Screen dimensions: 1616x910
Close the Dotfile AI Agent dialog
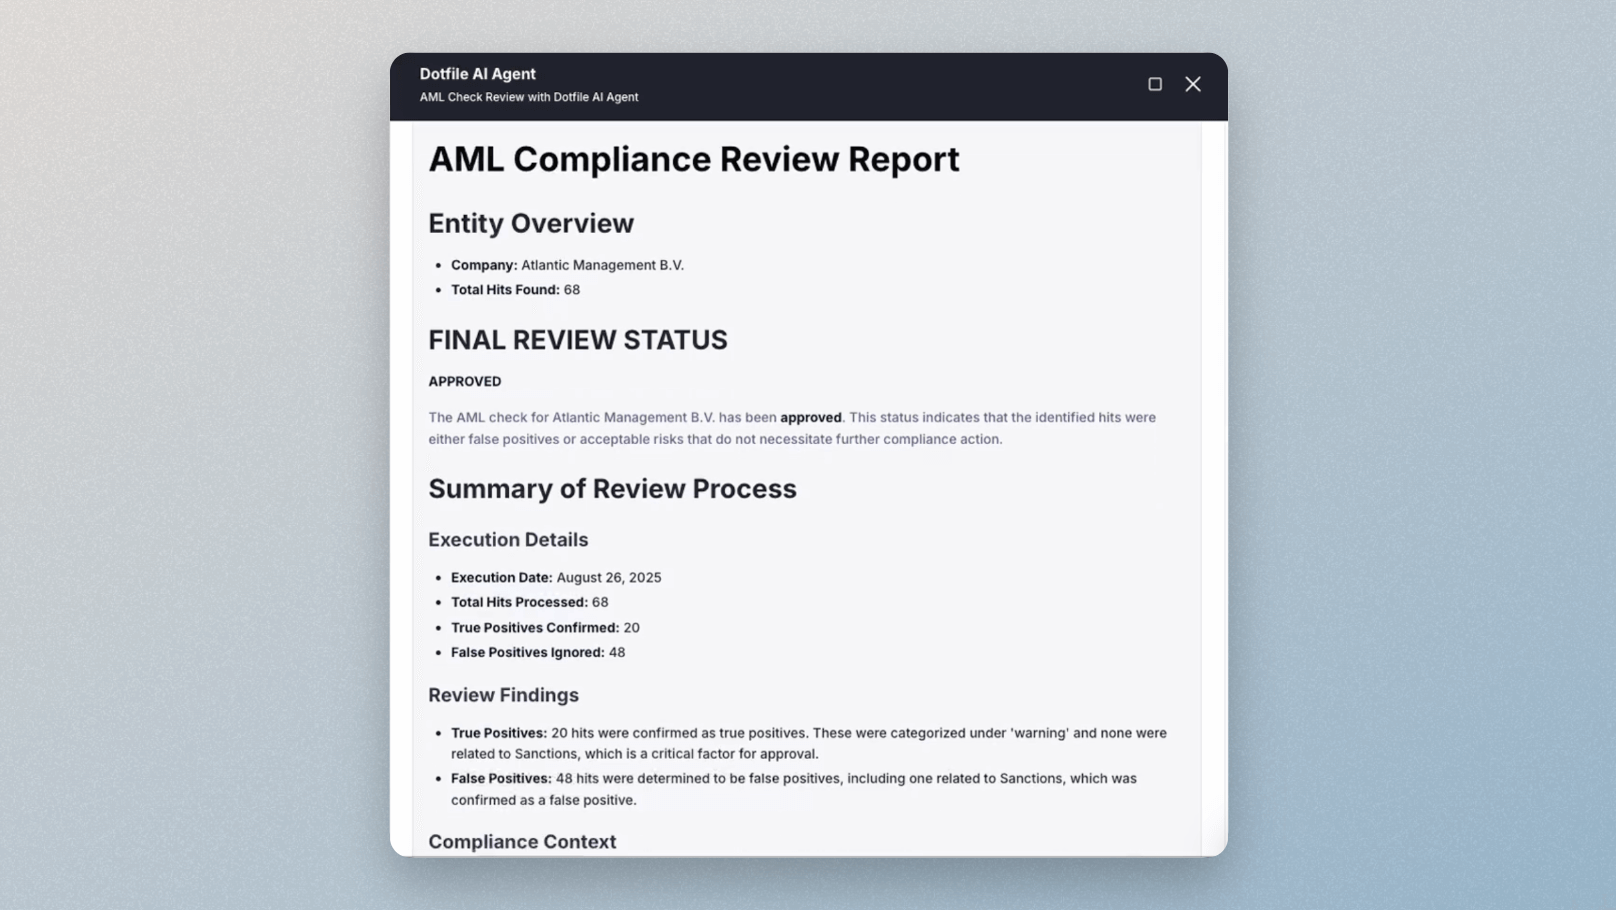coord(1192,84)
